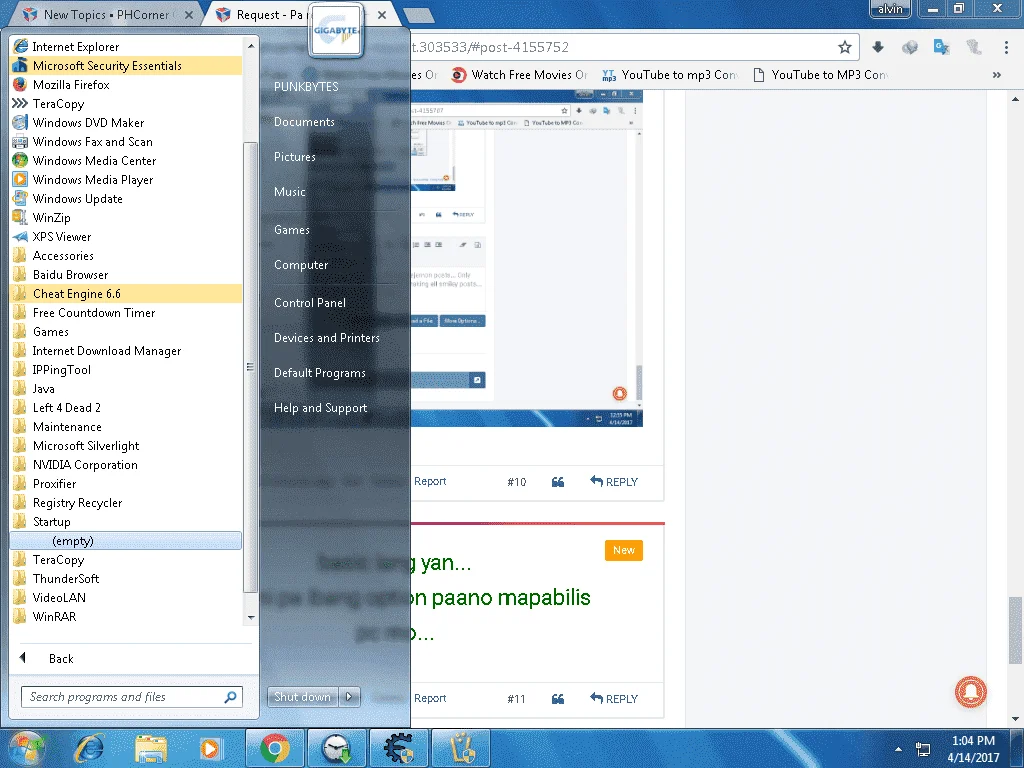The height and width of the screenshot is (768, 1024).
Task: Open Chrome's three-dot menu
Action: [x=1006, y=47]
